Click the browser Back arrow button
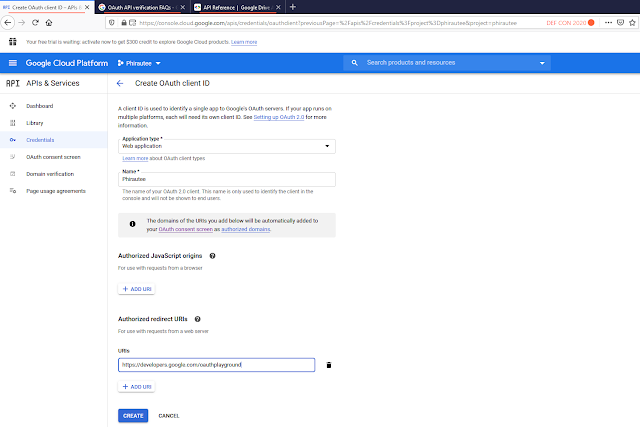Screen dimensions: 640x427 pyautogui.click(x=7, y=22)
